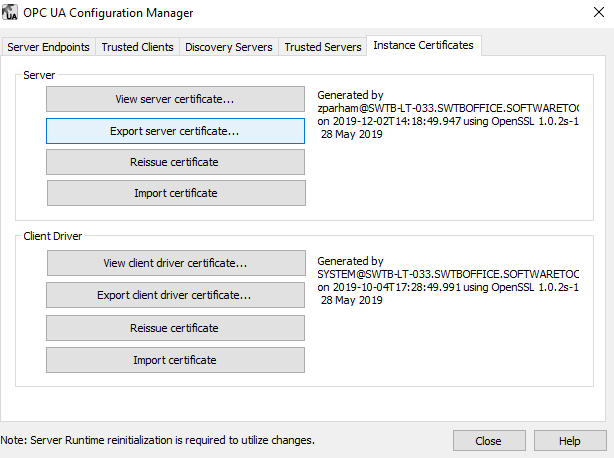Close the OPC UA Configuration Manager window
The height and width of the screenshot is (458, 614).
[599, 12]
